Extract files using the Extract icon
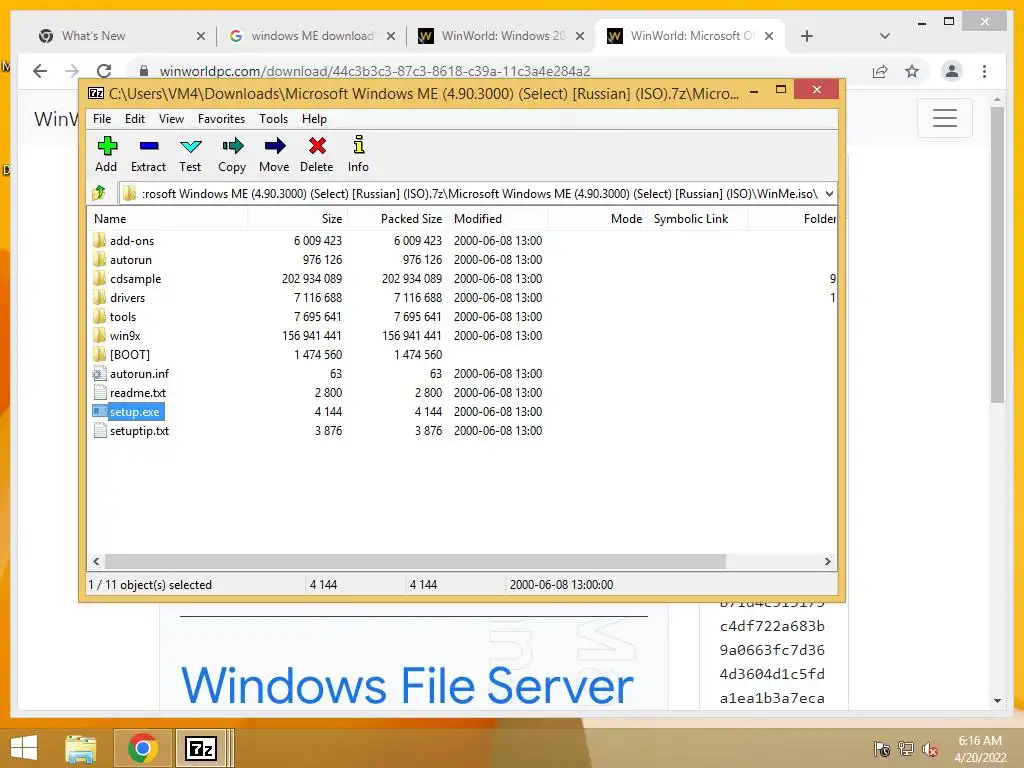 coord(148,146)
